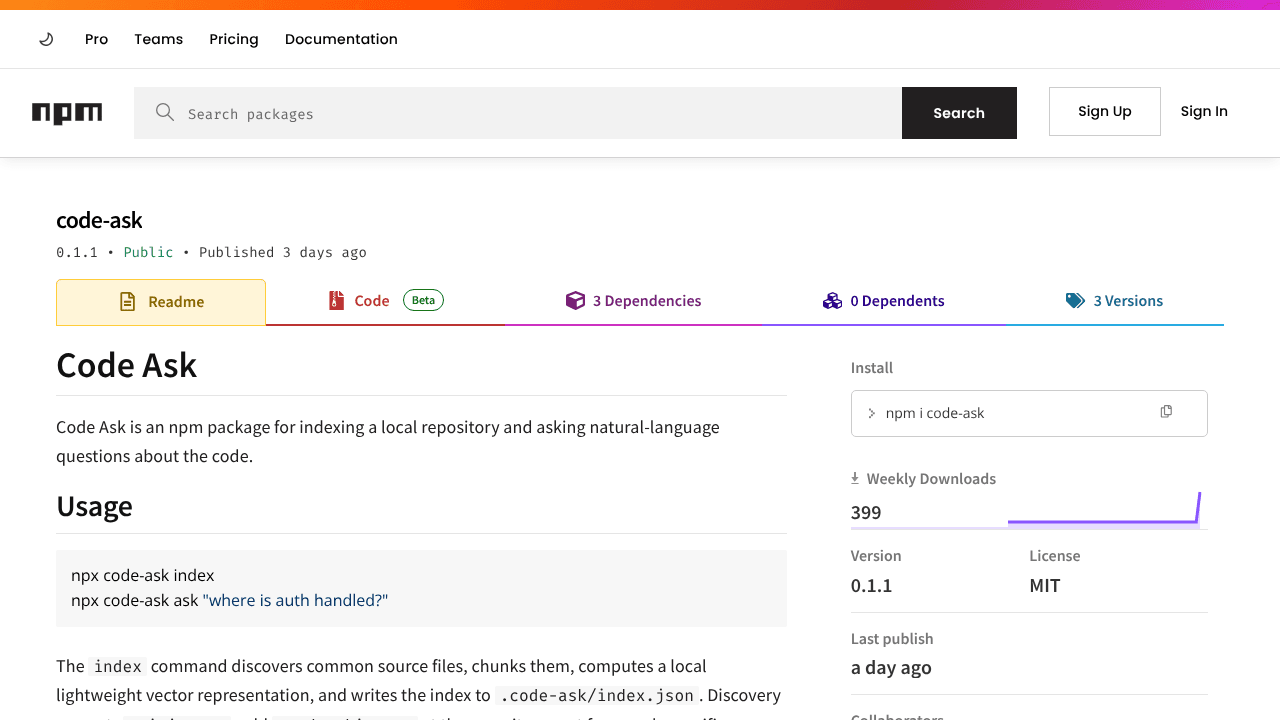Click the search magnifier icon
Screen dimensions: 1280x720
tap(165, 112)
